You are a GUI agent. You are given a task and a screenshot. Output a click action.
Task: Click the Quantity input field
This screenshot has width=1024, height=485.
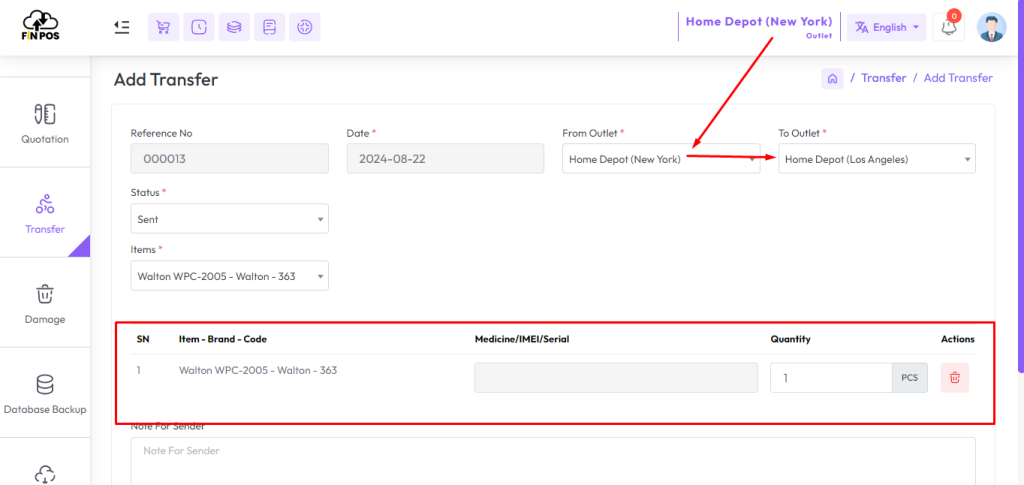[831, 377]
